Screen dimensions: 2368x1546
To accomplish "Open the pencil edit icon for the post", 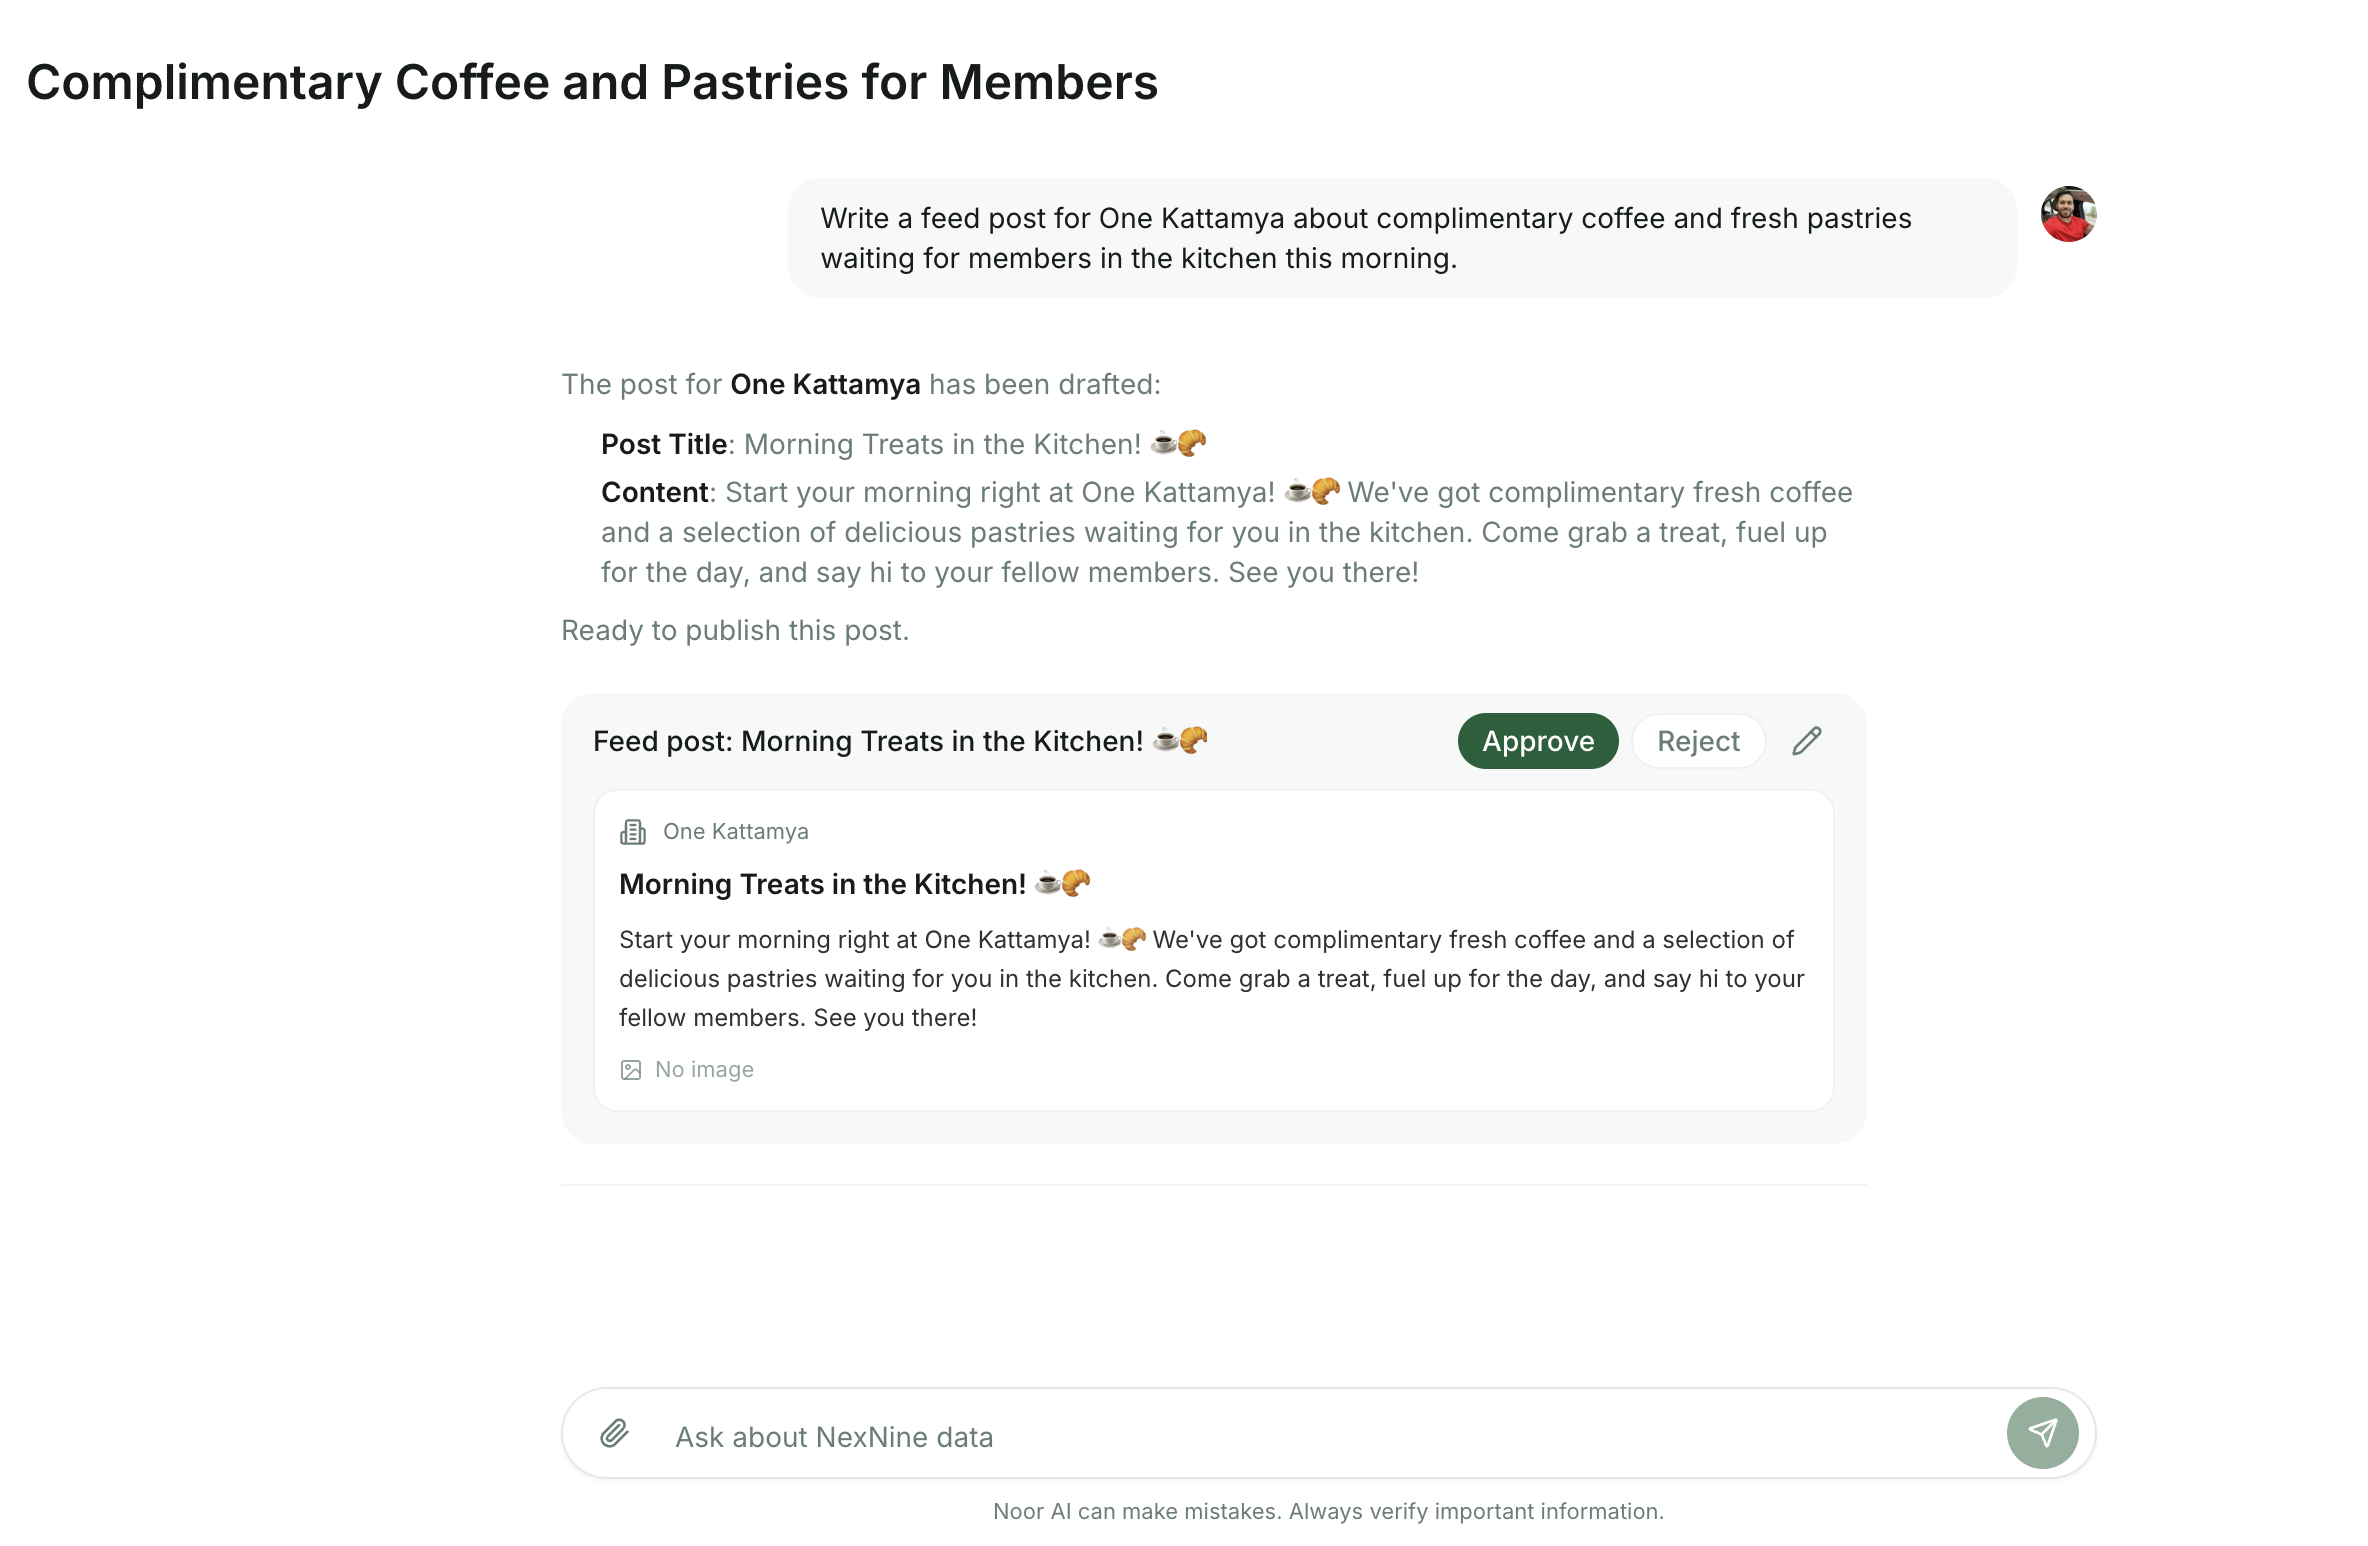I will pos(1806,741).
